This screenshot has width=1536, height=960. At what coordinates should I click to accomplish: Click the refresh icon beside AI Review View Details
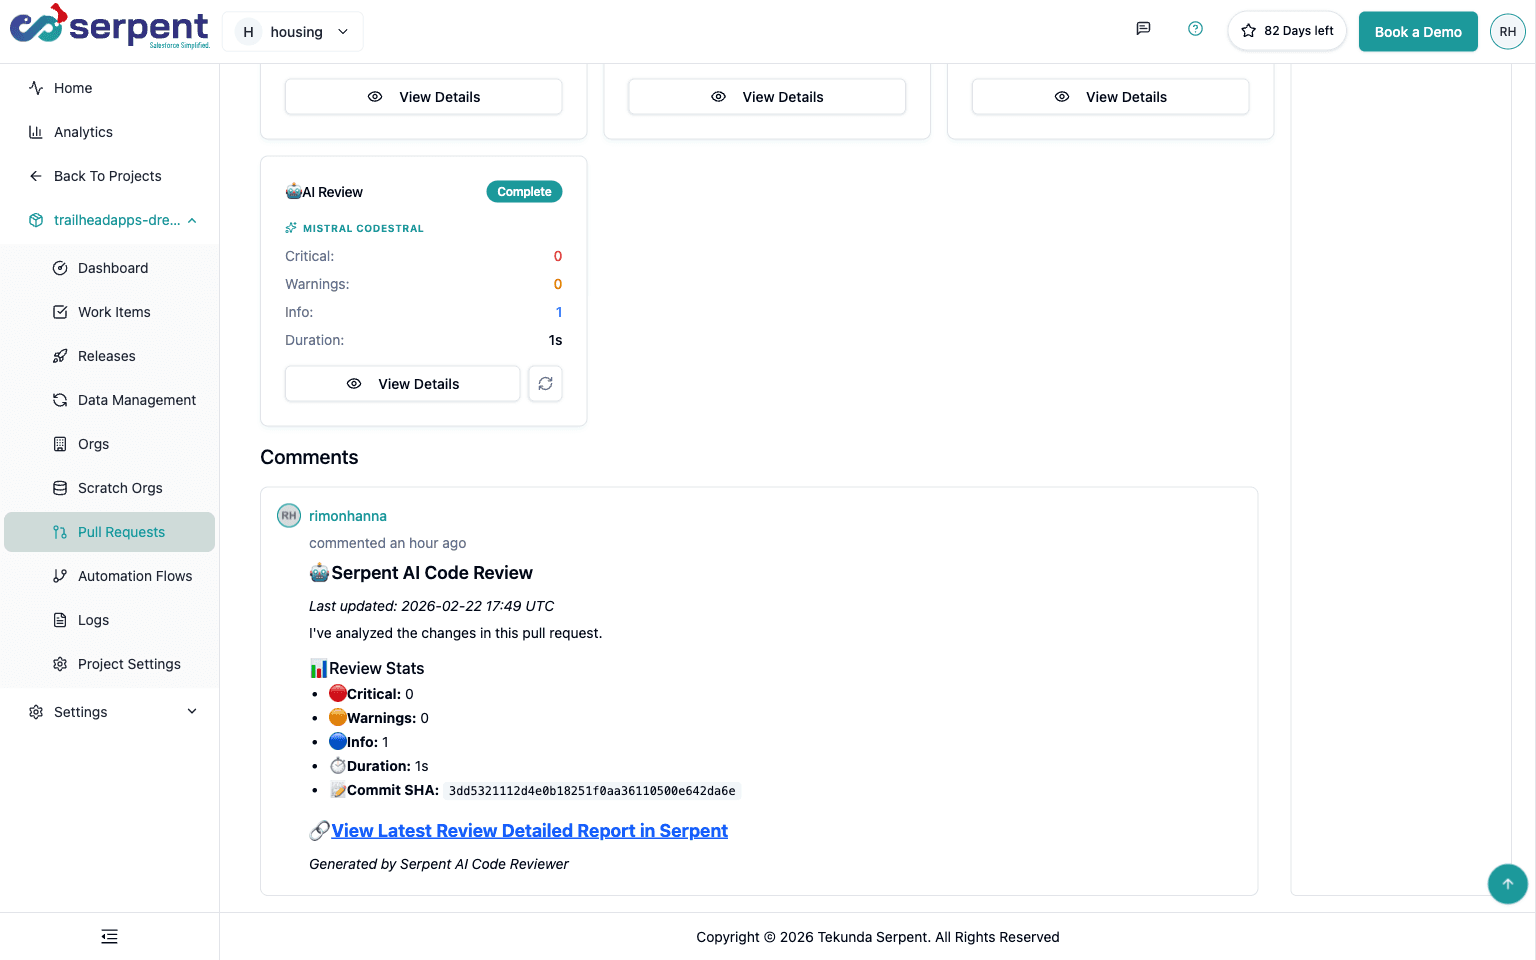click(x=545, y=384)
